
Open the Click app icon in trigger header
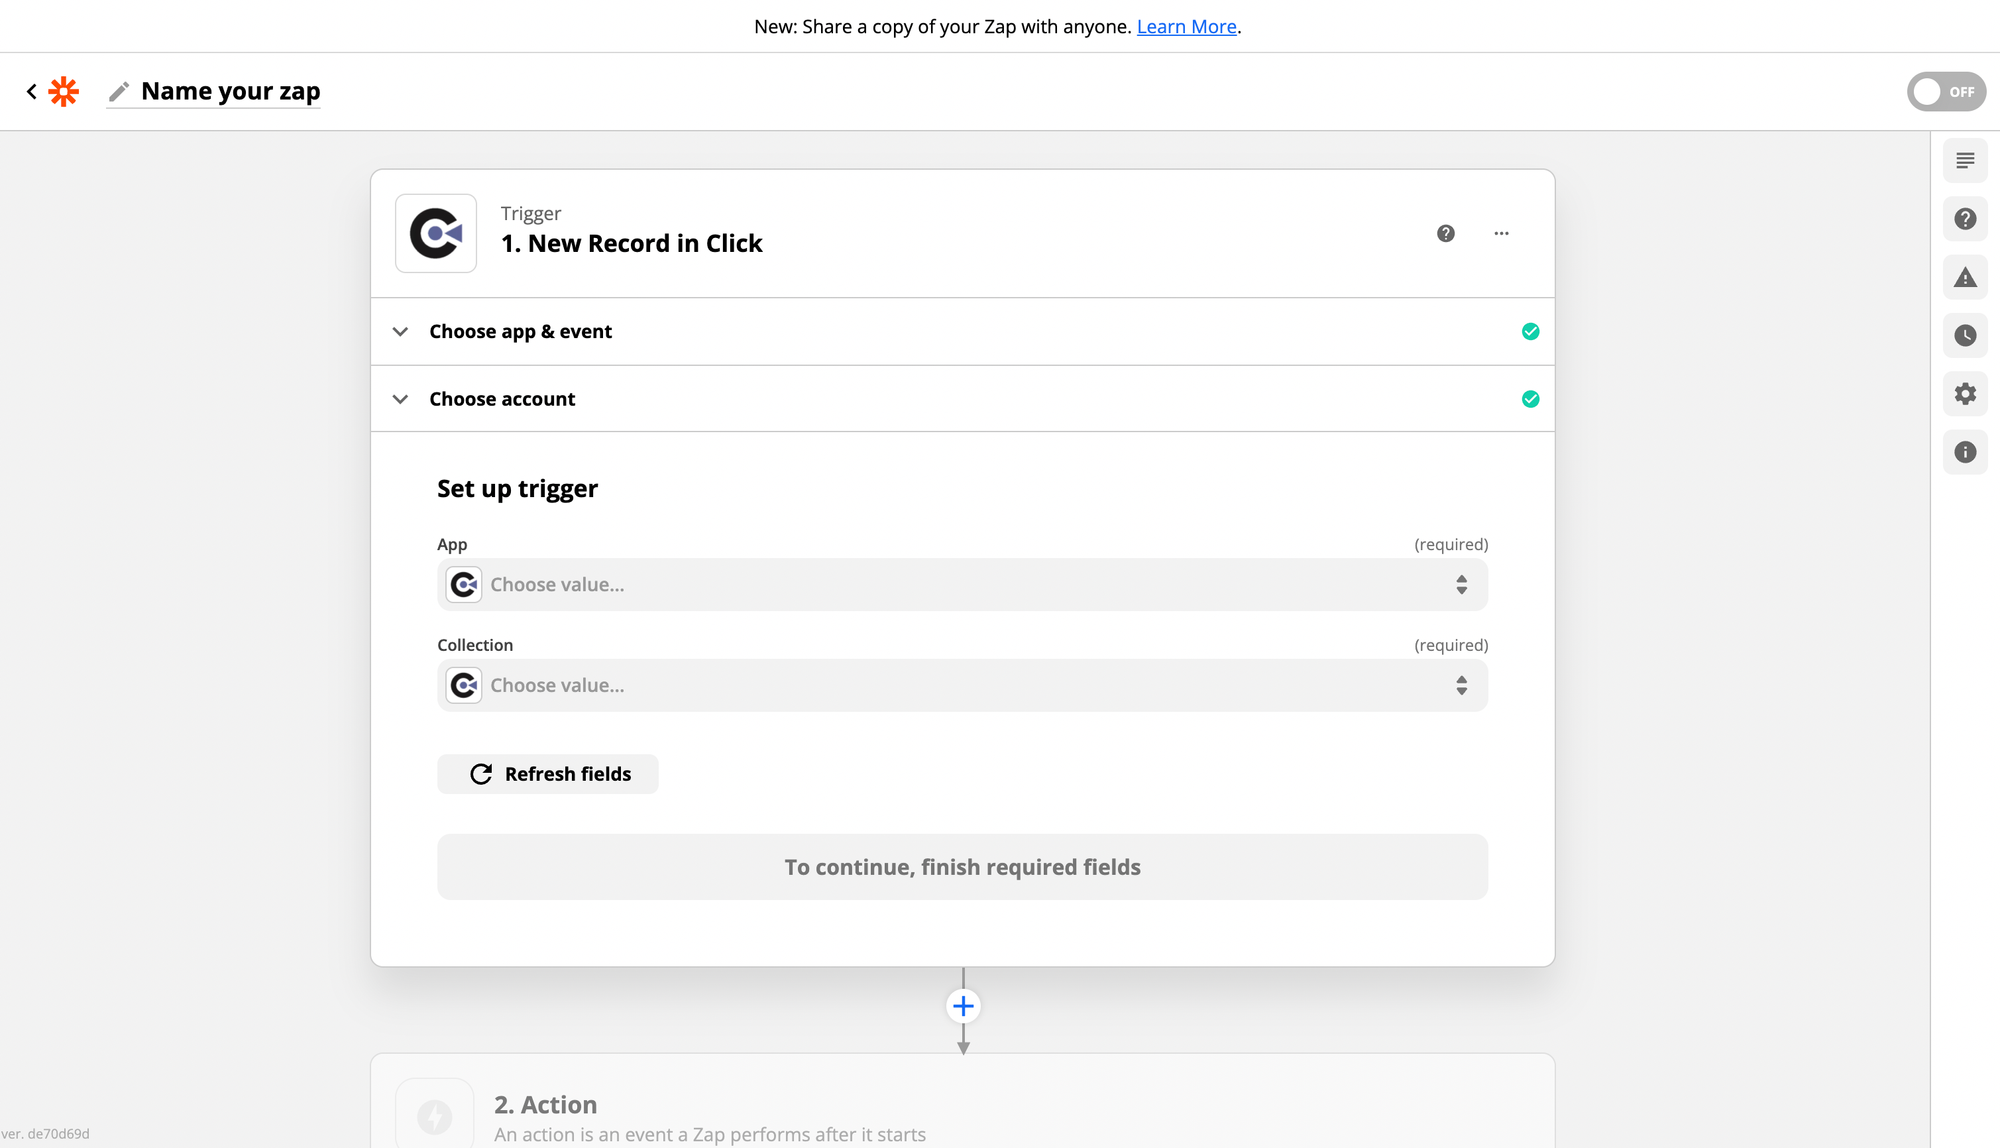(436, 233)
